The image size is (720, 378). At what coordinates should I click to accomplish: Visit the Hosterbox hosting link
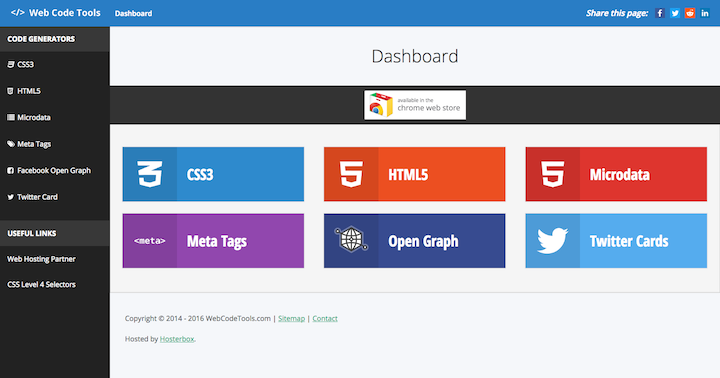pyautogui.click(x=177, y=339)
